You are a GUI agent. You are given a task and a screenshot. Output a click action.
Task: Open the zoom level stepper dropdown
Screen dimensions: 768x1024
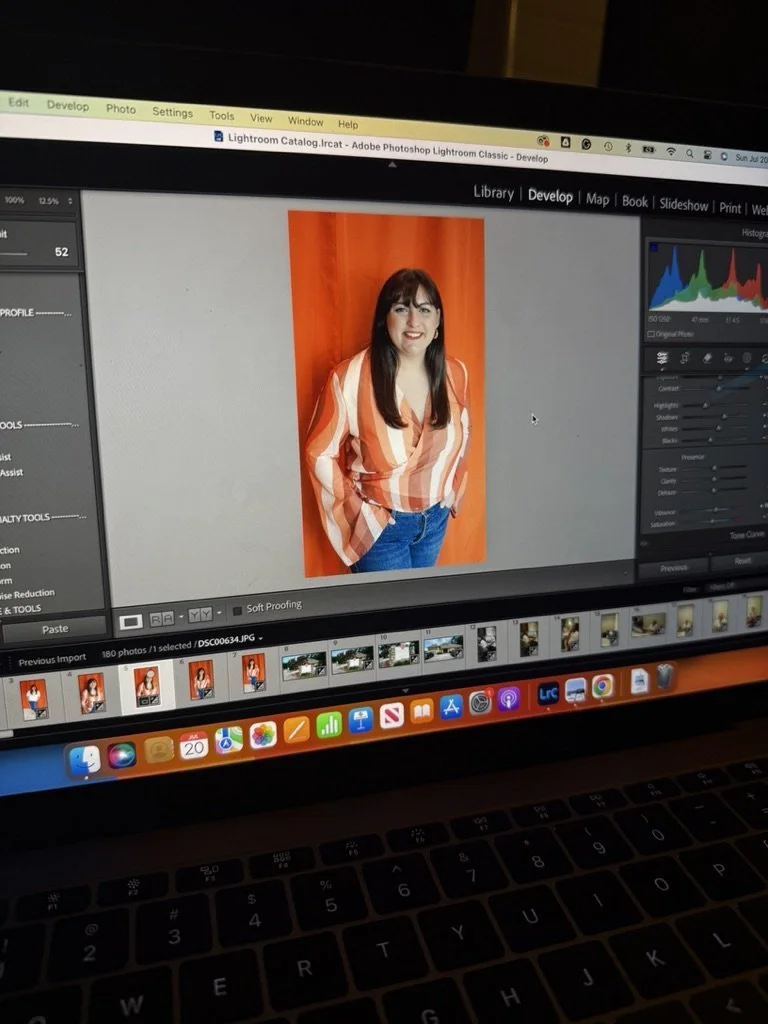pos(70,201)
